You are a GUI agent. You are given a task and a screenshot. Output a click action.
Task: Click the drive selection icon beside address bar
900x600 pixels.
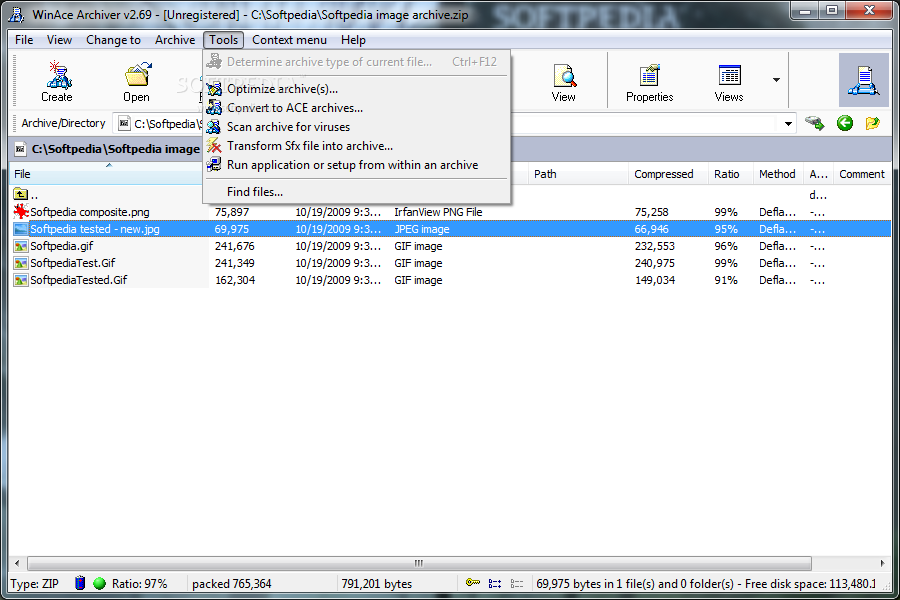point(814,123)
